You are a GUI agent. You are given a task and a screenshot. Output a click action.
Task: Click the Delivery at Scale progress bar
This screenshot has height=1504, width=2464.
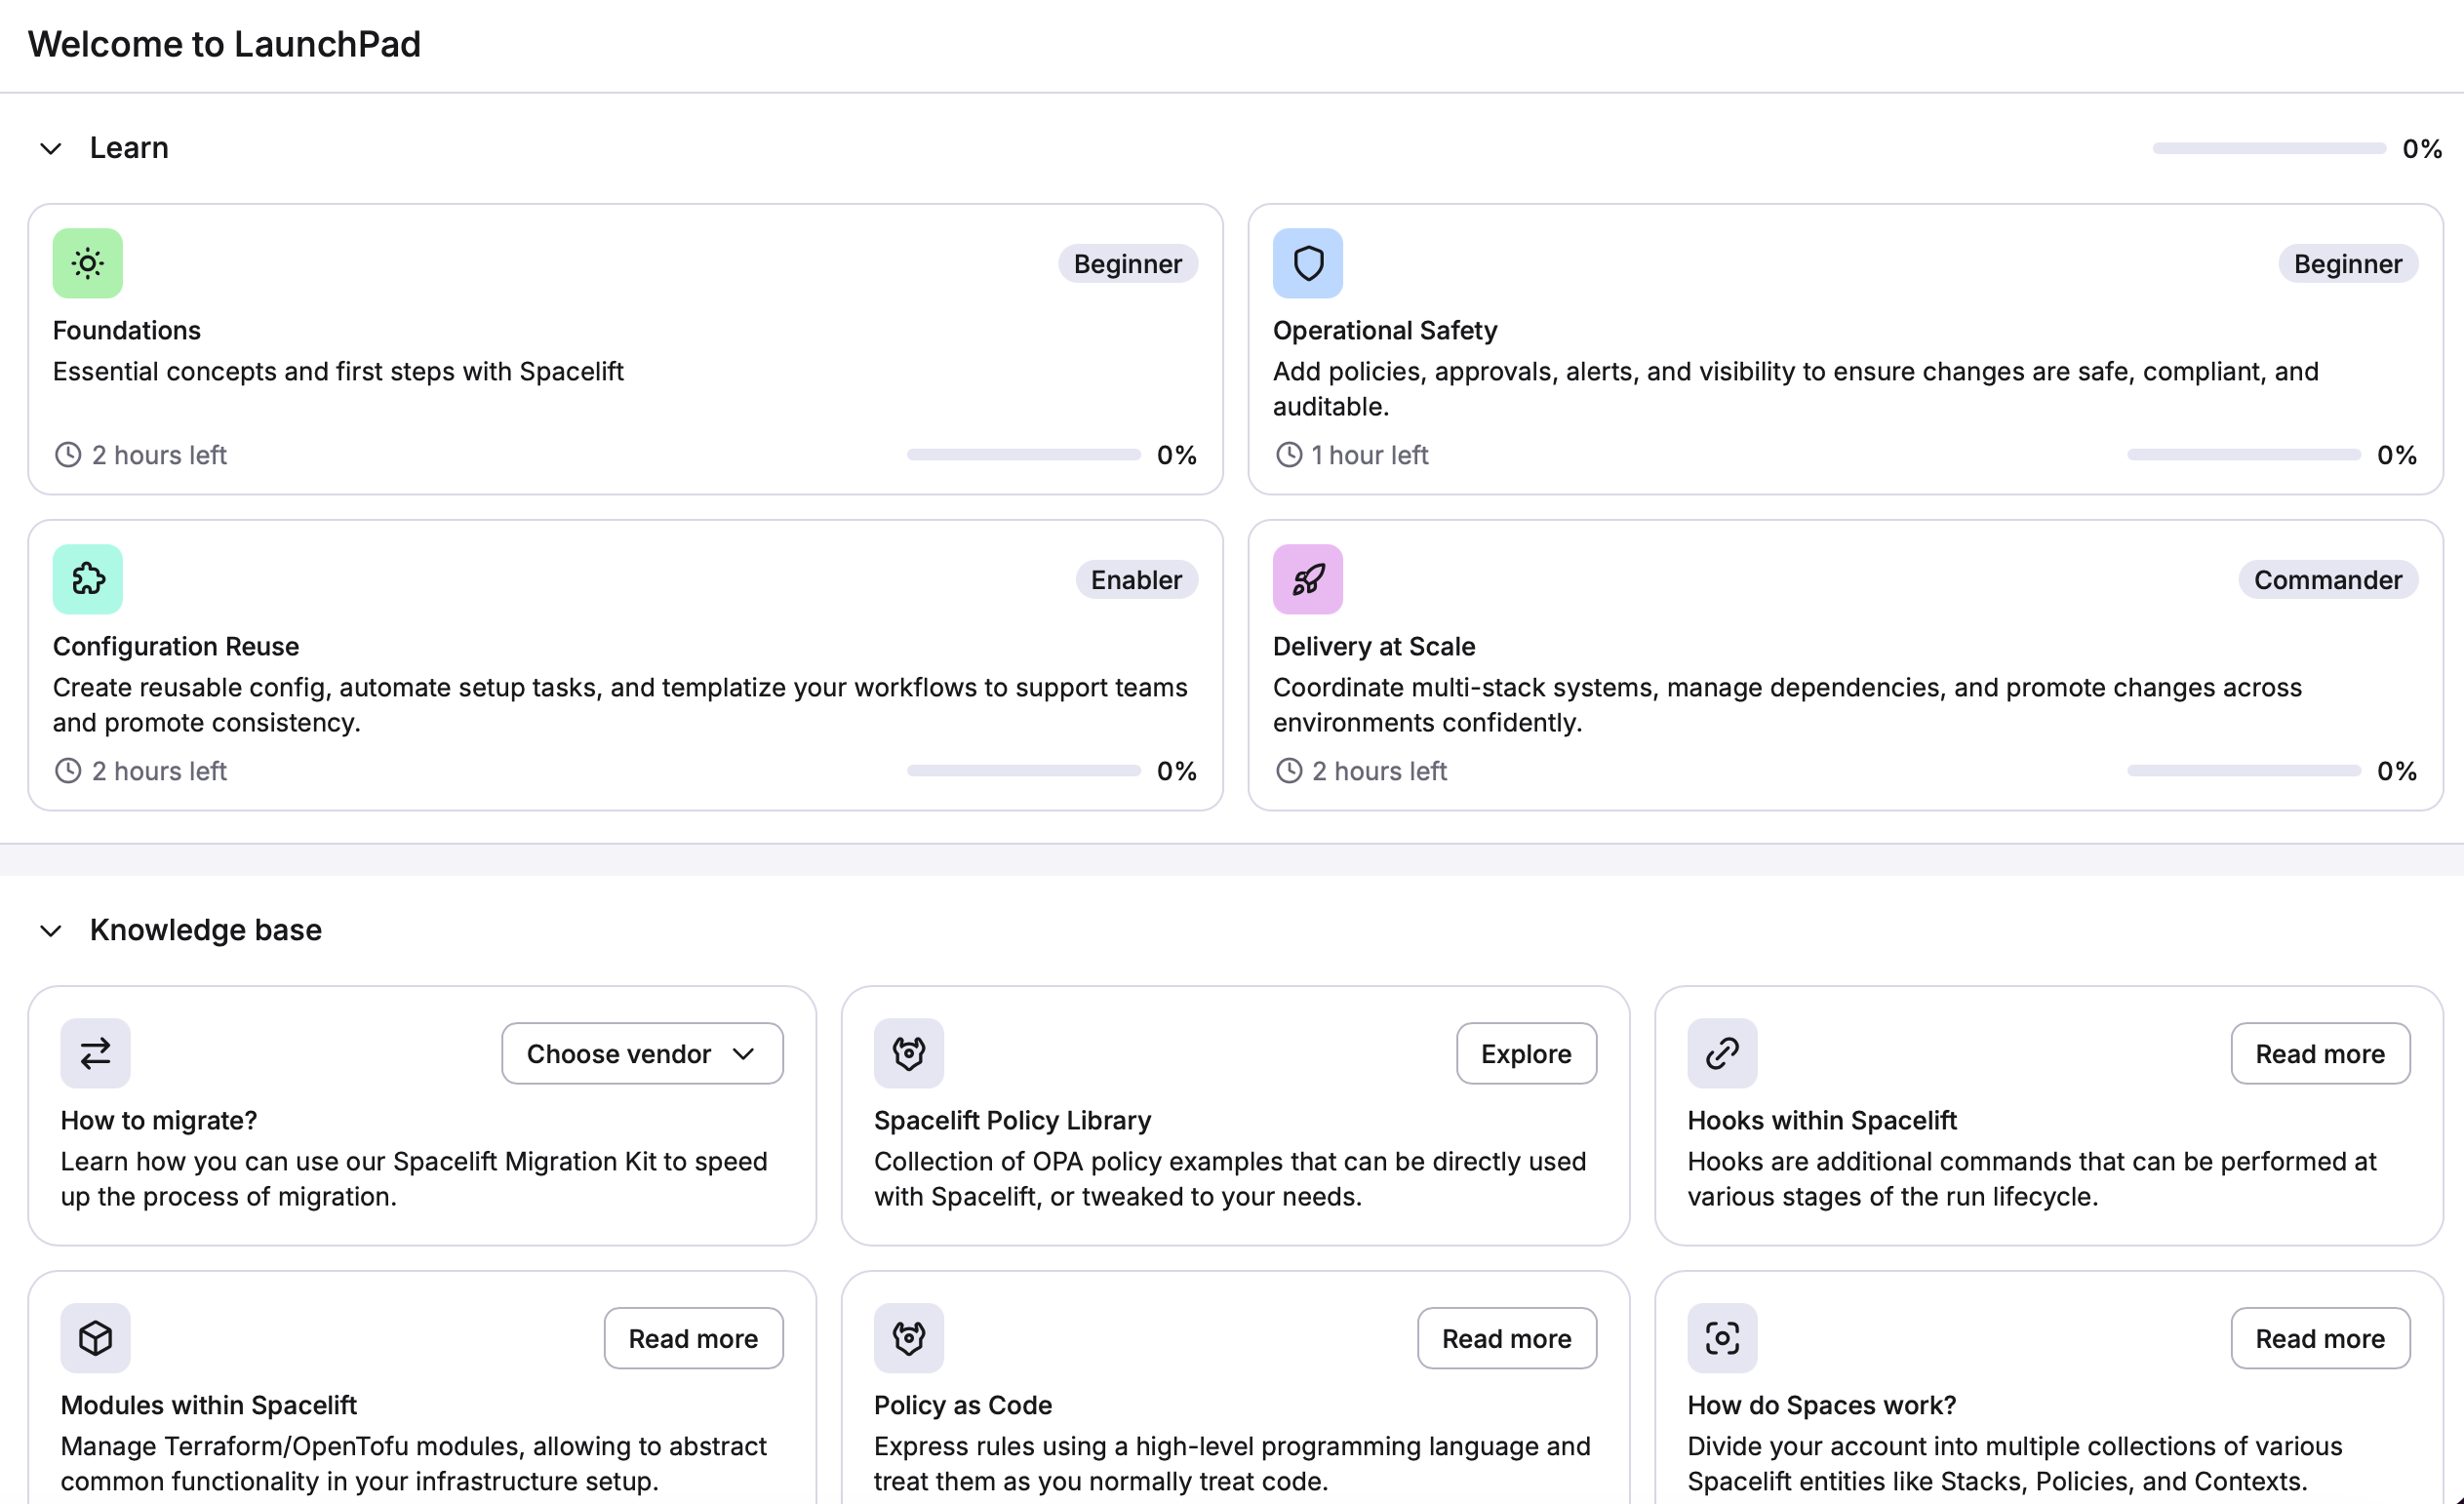[x=2244, y=771]
